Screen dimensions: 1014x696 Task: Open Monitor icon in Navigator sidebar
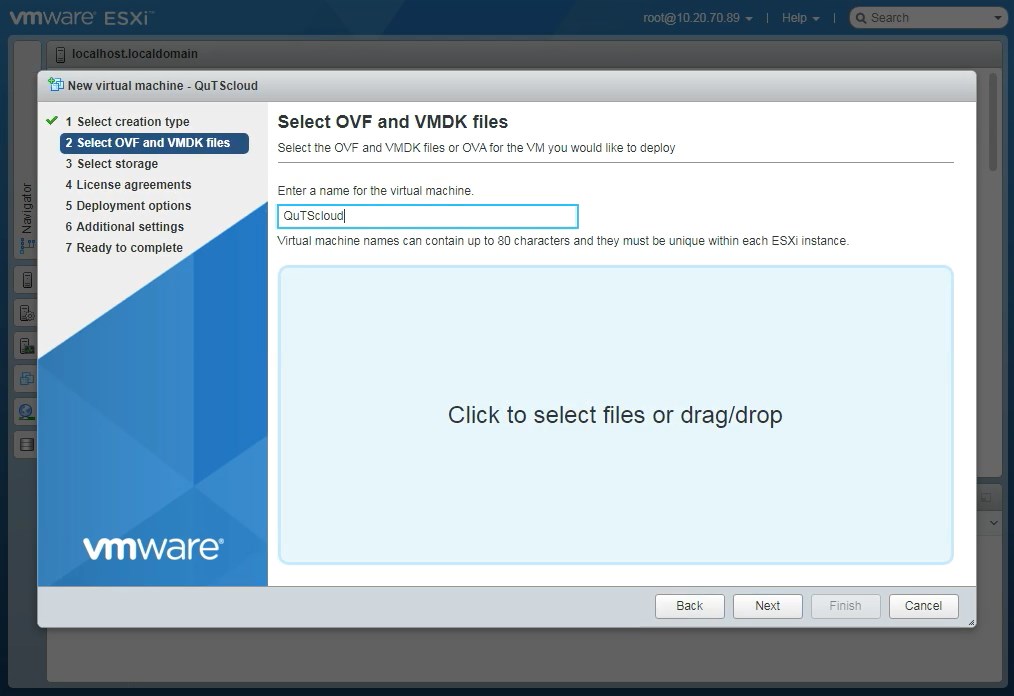[x=27, y=346]
